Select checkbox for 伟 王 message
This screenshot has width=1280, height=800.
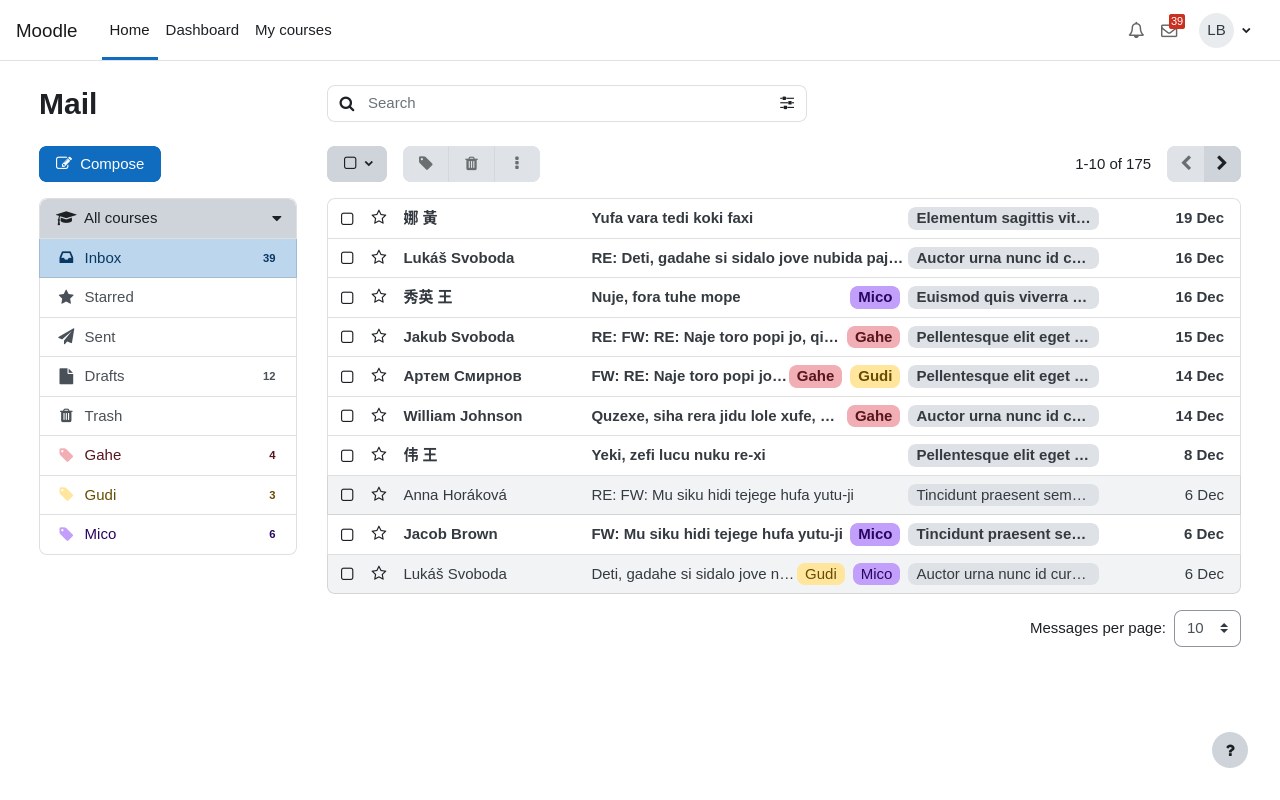pos(347,455)
